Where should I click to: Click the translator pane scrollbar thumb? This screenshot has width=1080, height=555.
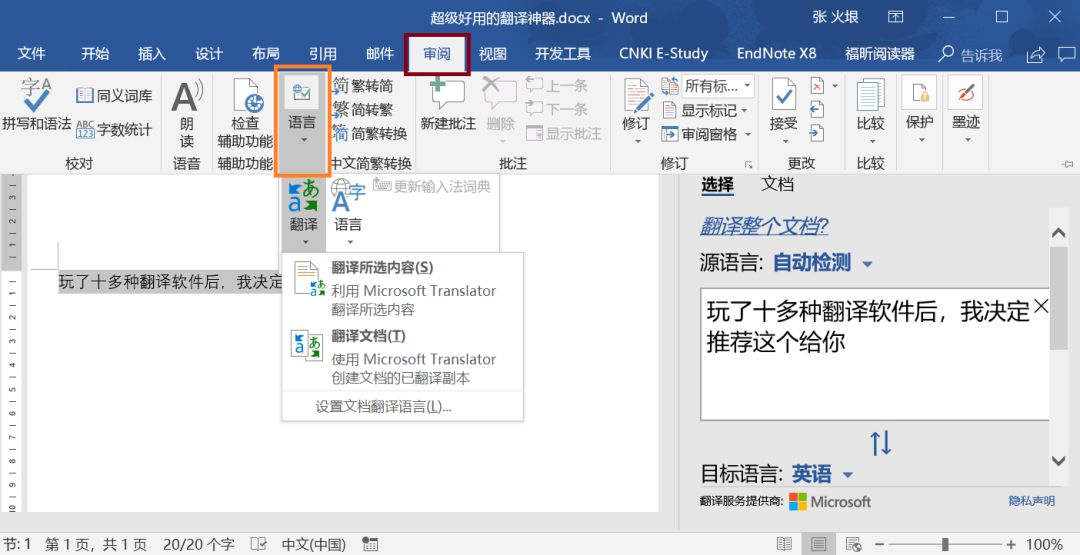(1059, 297)
